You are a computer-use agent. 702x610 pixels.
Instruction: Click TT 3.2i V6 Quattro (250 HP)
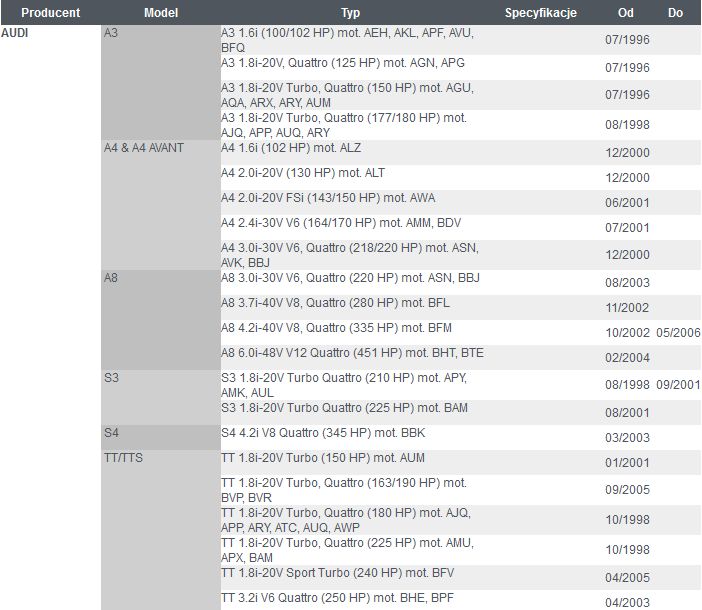(337, 598)
